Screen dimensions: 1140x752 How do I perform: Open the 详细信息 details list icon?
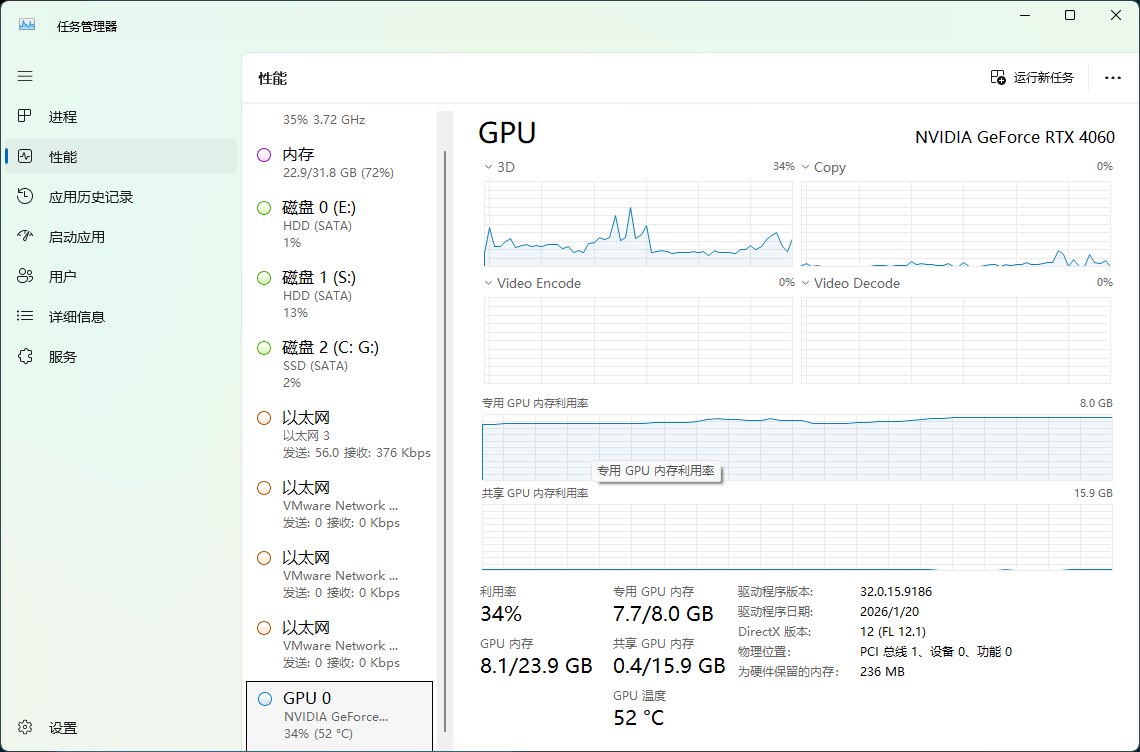click(25, 316)
